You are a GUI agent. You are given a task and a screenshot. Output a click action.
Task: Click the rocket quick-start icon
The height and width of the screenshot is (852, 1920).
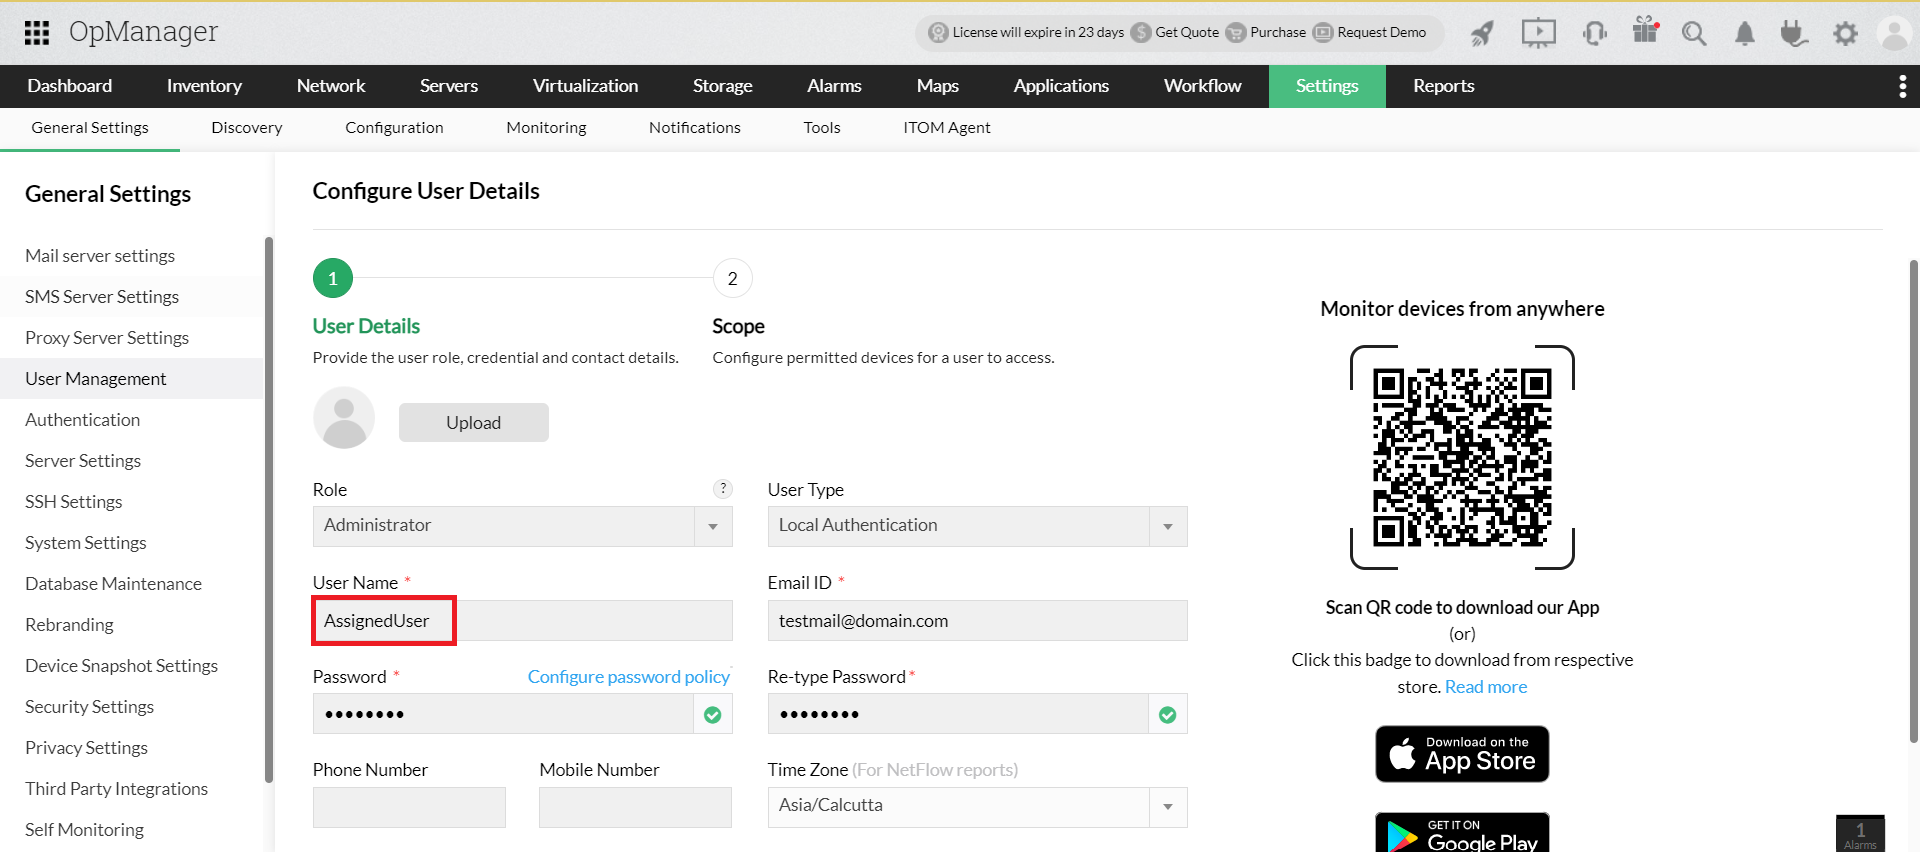coord(1482,33)
